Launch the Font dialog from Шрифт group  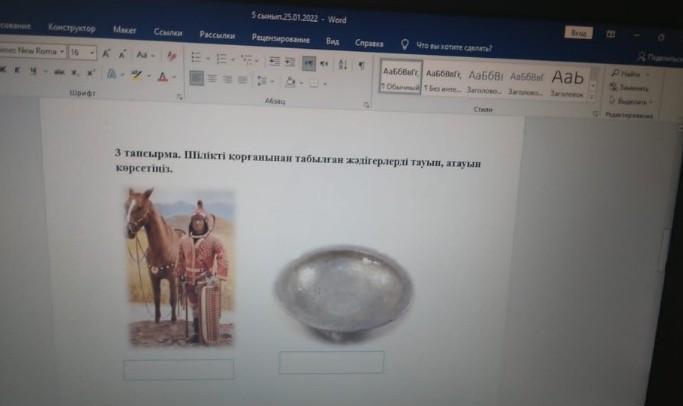pos(180,98)
